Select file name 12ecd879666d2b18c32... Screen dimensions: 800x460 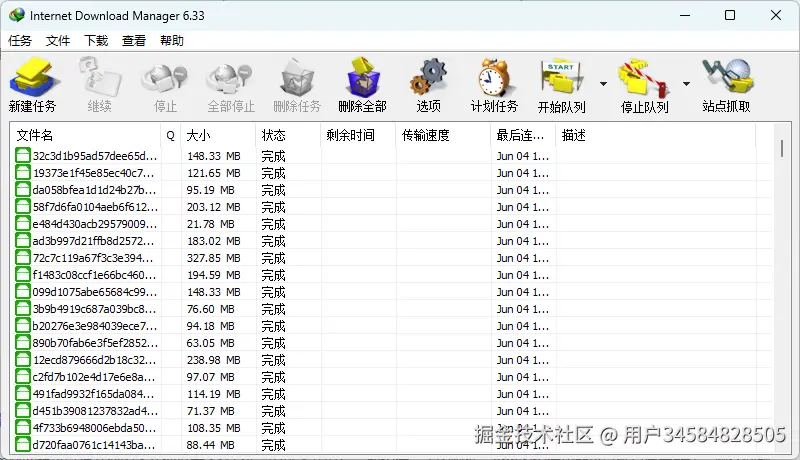[x=94, y=360]
